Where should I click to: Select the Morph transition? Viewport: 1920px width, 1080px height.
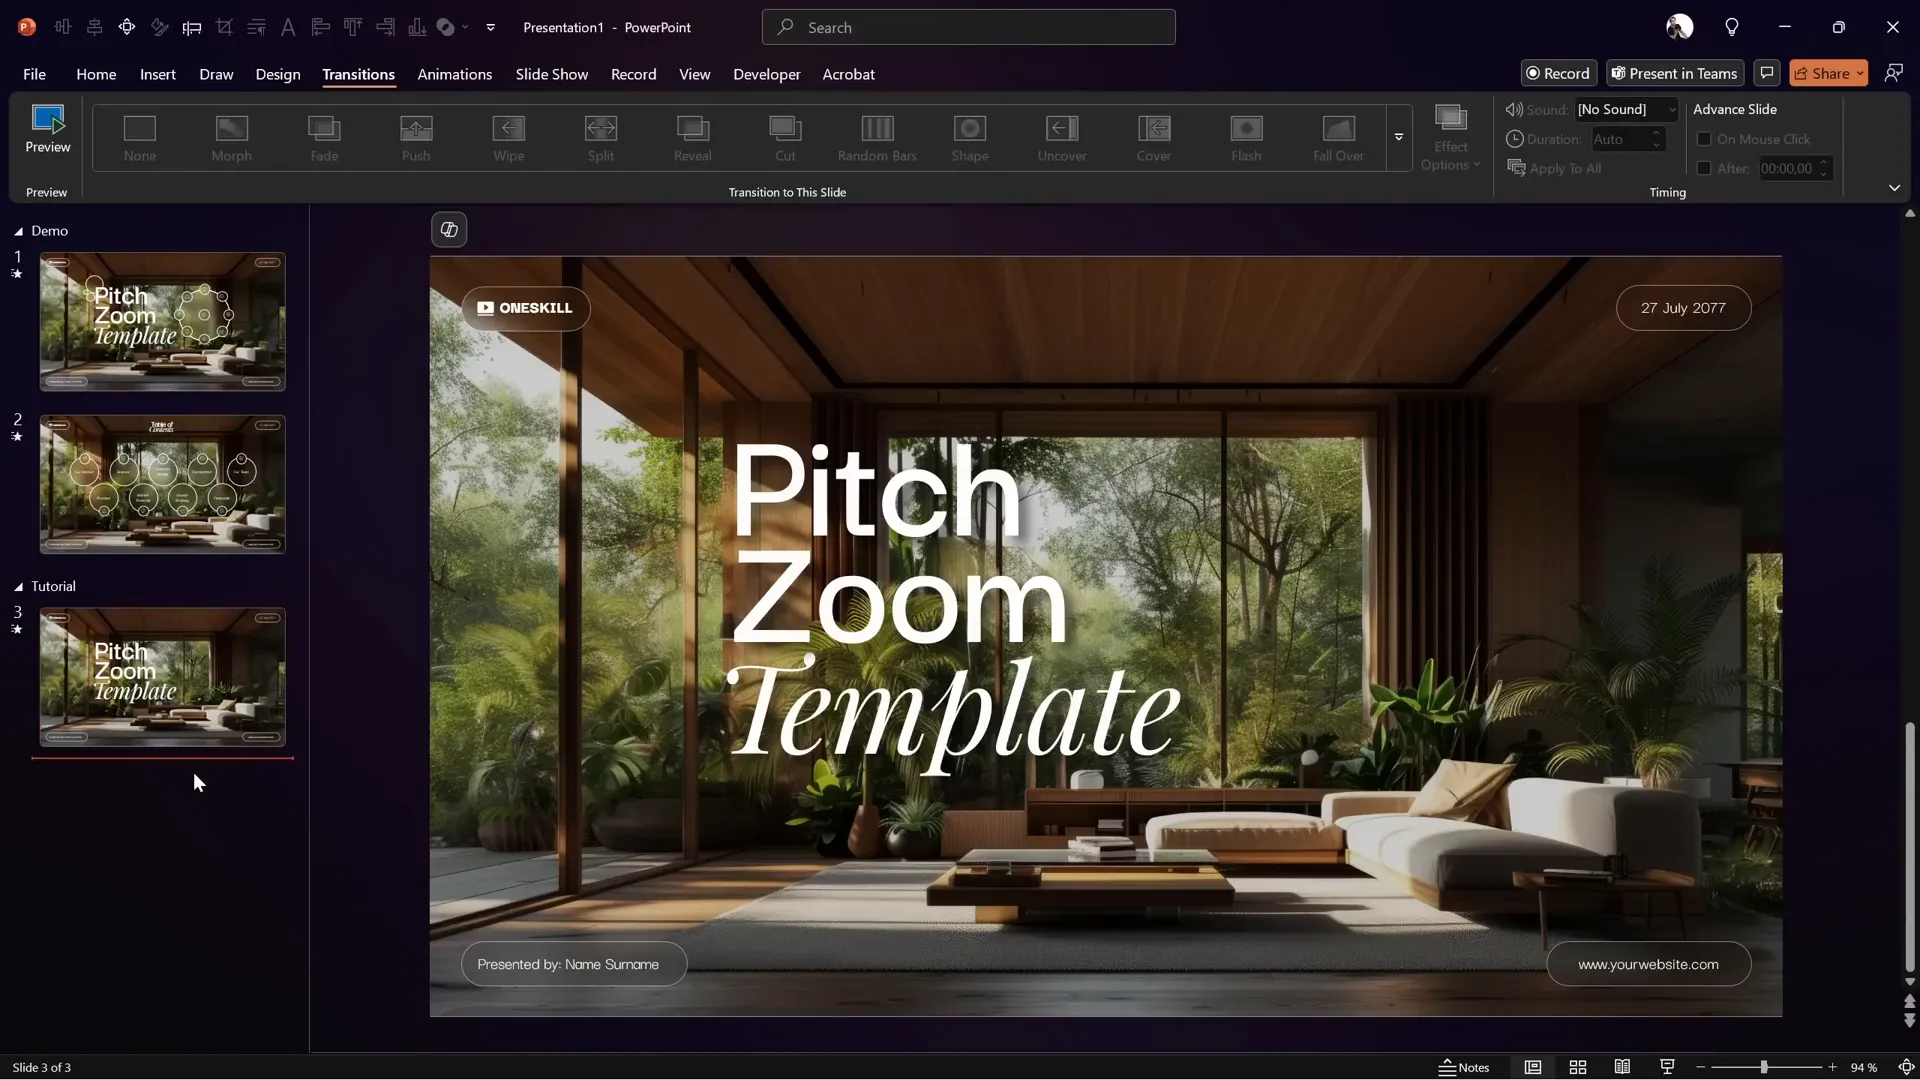pos(231,137)
